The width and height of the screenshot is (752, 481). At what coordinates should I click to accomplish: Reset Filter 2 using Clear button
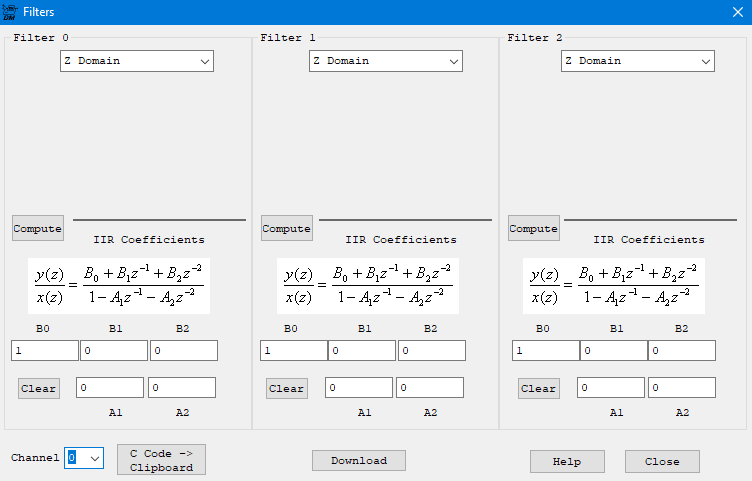[x=538, y=388]
